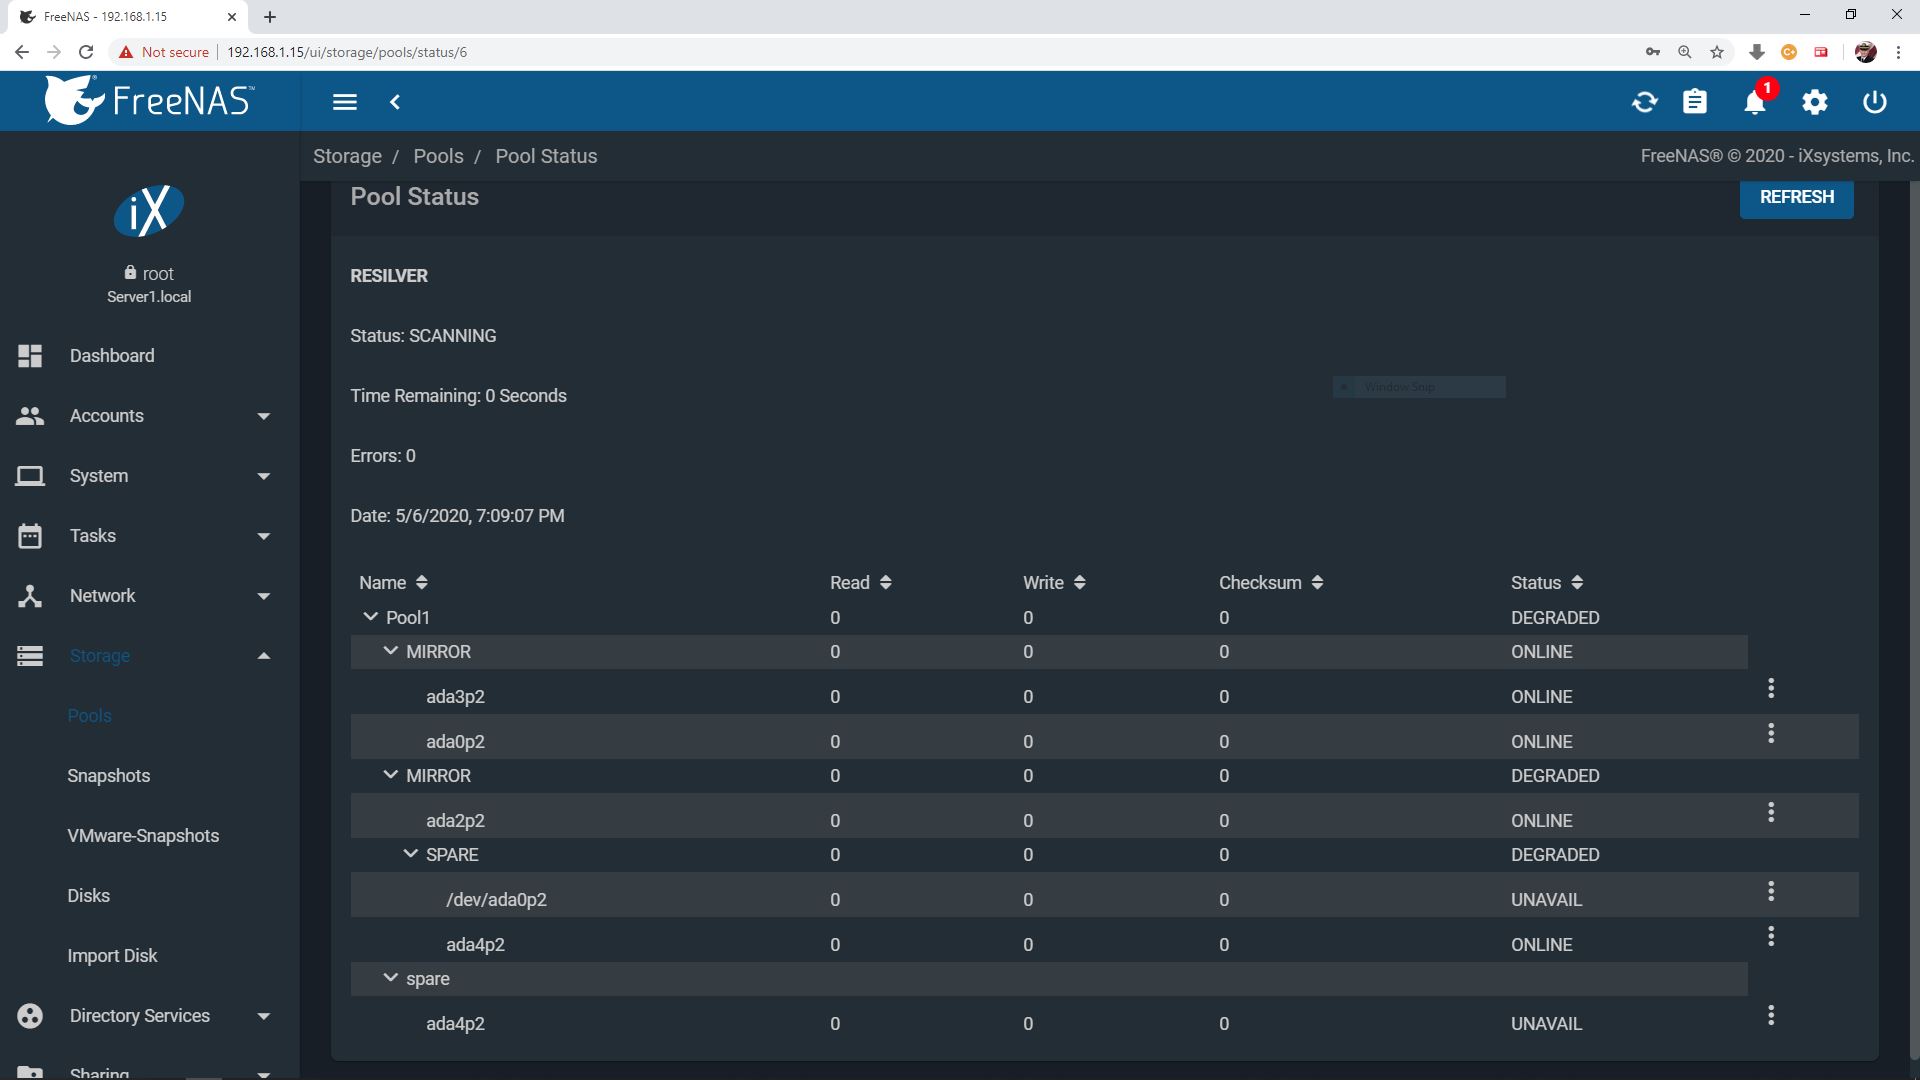Image resolution: width=1920 pixels, height=1080 pixels.
Task: Expand the System menu arrow
Action: (x=264, y=476)
